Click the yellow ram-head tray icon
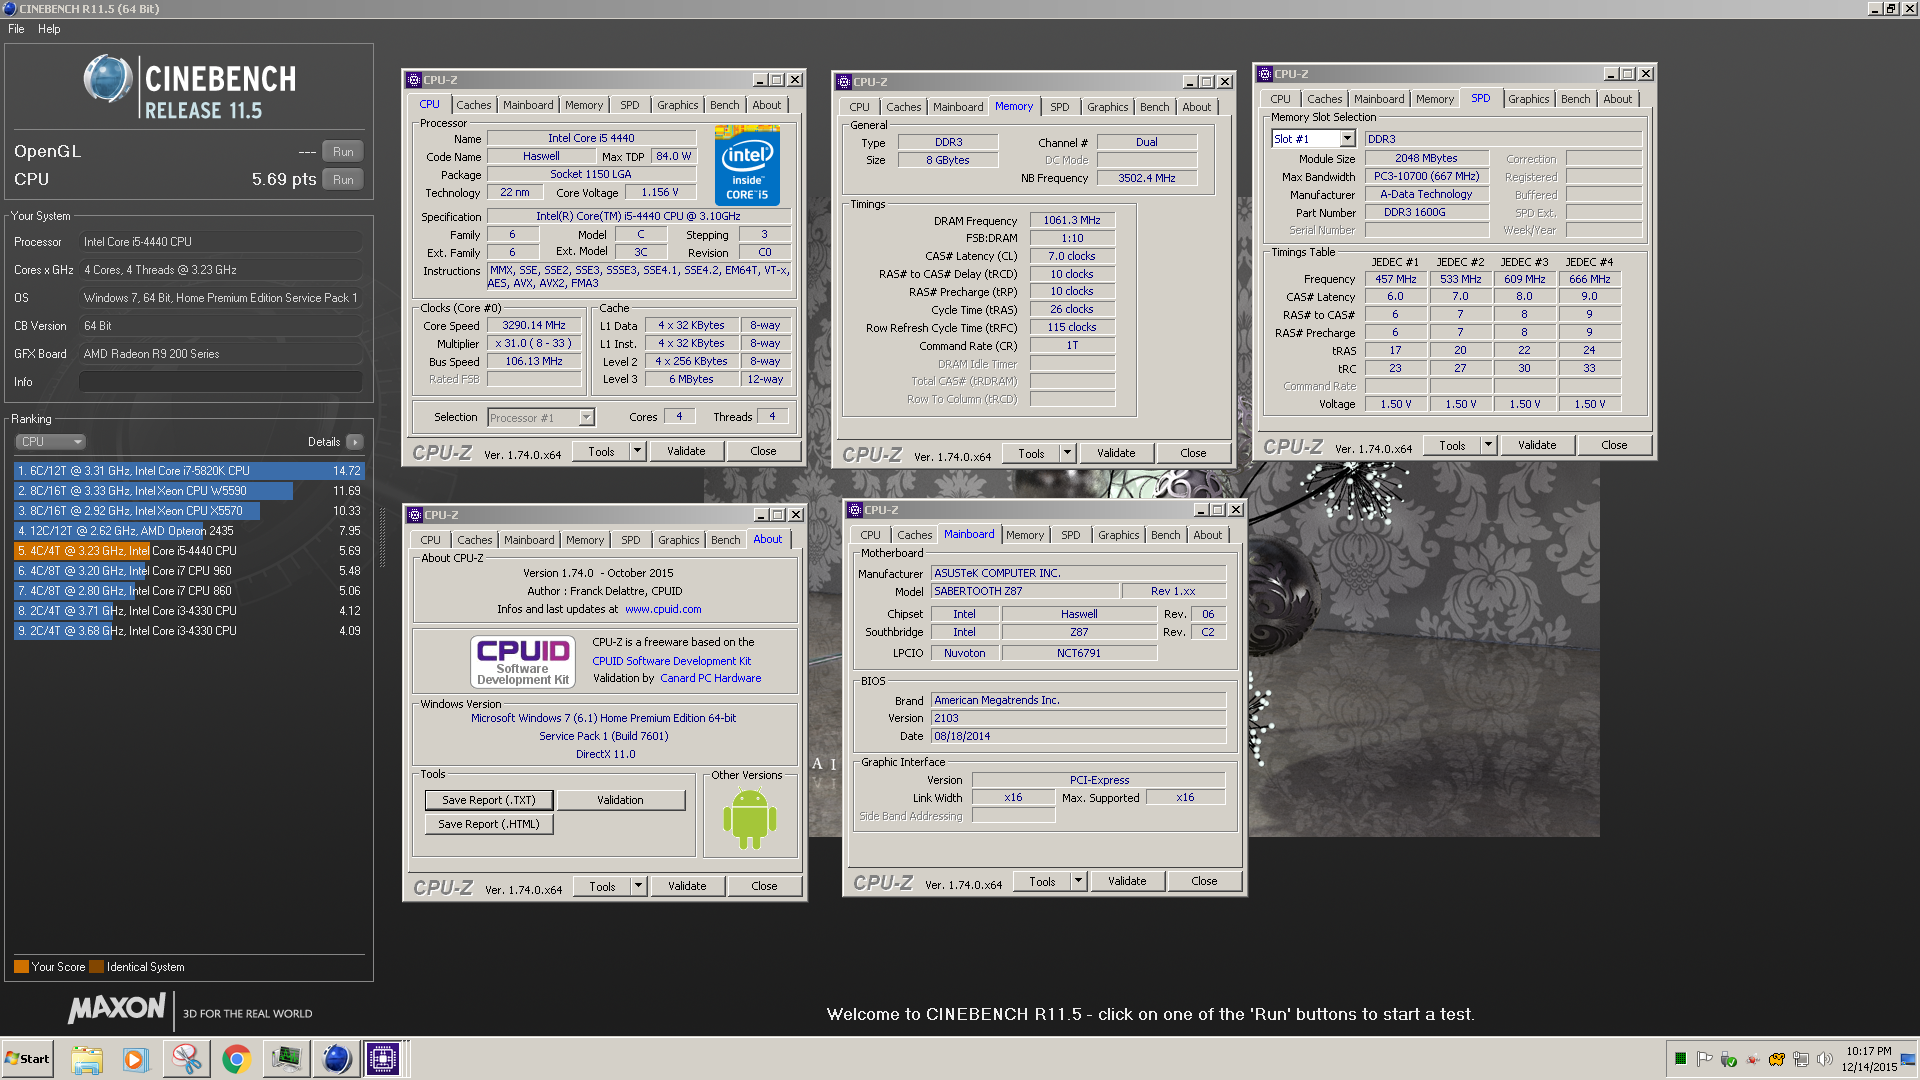Screen dimensions: 1920x1080 coord(1777,1059)
